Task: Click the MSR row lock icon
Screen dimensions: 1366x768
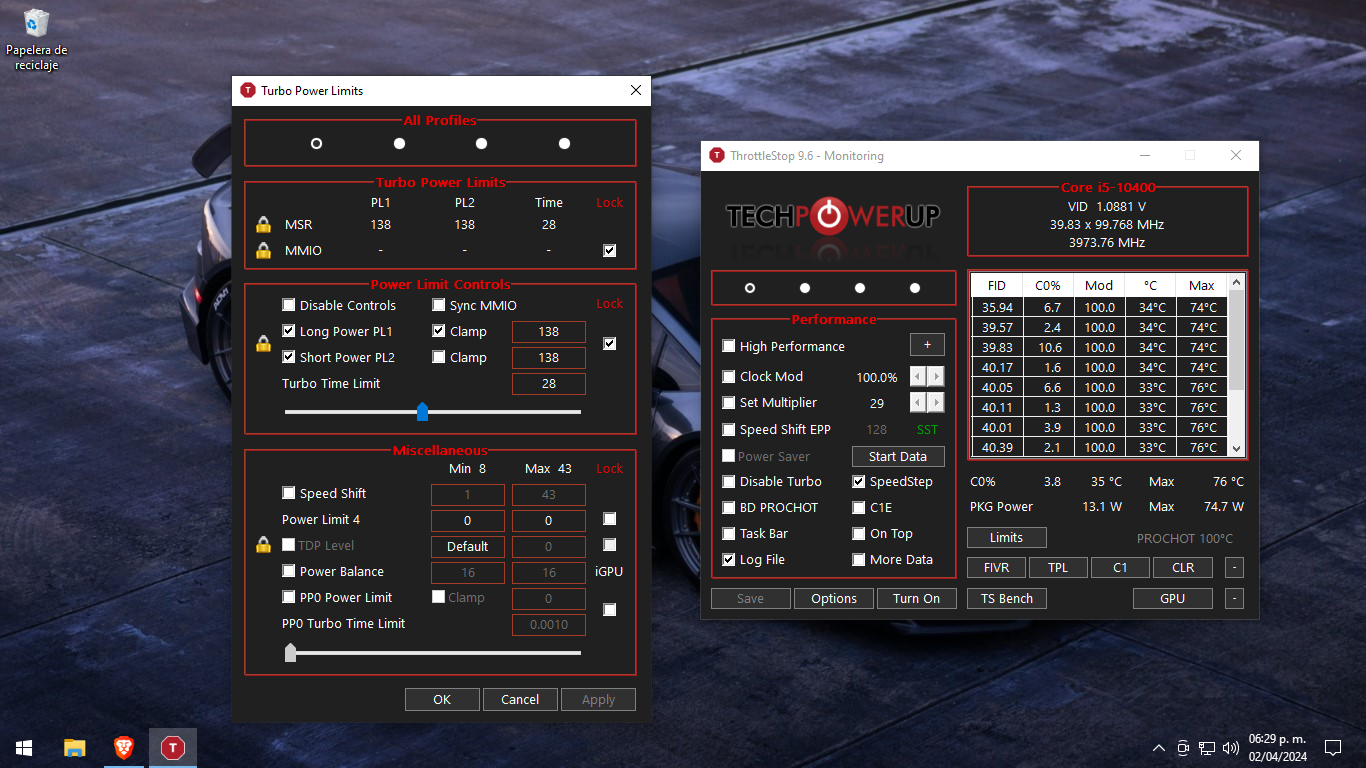Action: point(264,225)
